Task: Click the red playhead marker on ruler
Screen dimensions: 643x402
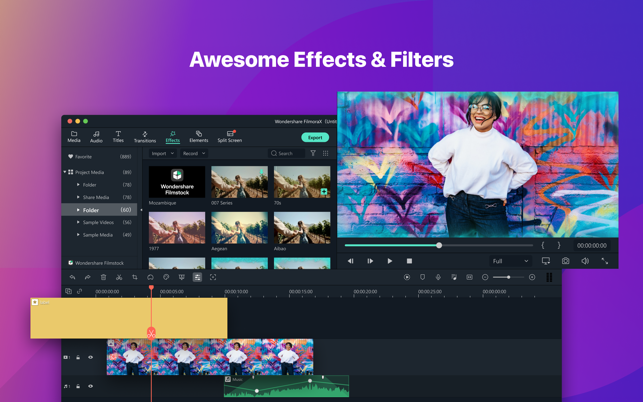Action: click(x=151, y=288)
